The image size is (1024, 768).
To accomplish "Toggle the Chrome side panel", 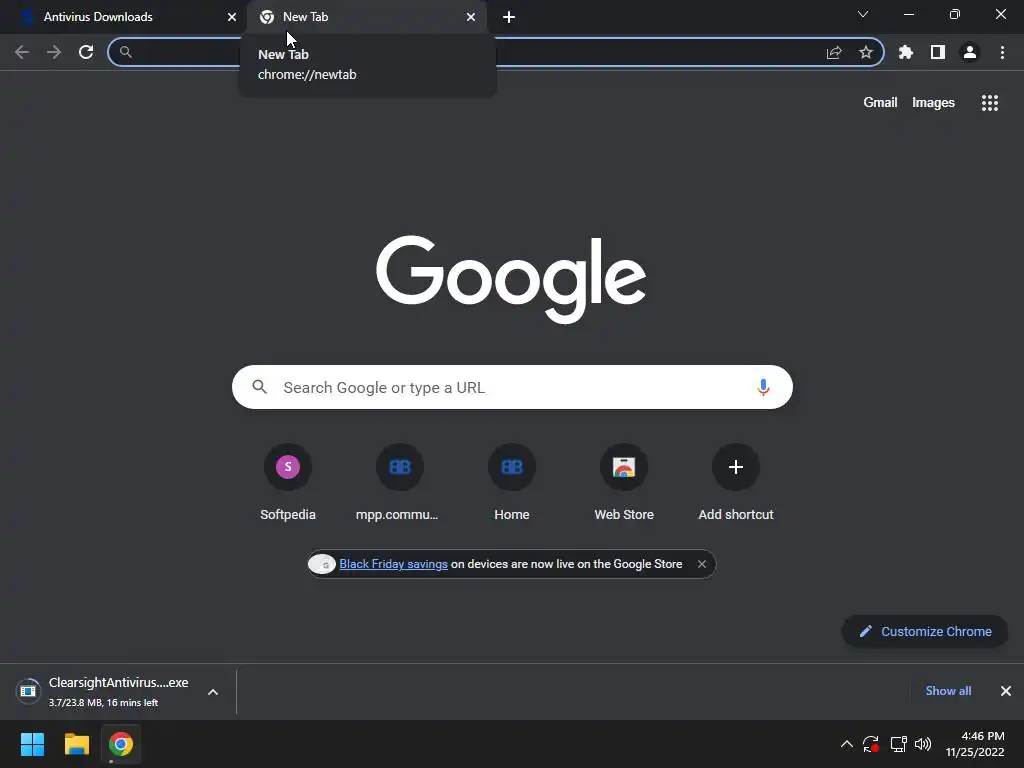I will tap(938, 52).
